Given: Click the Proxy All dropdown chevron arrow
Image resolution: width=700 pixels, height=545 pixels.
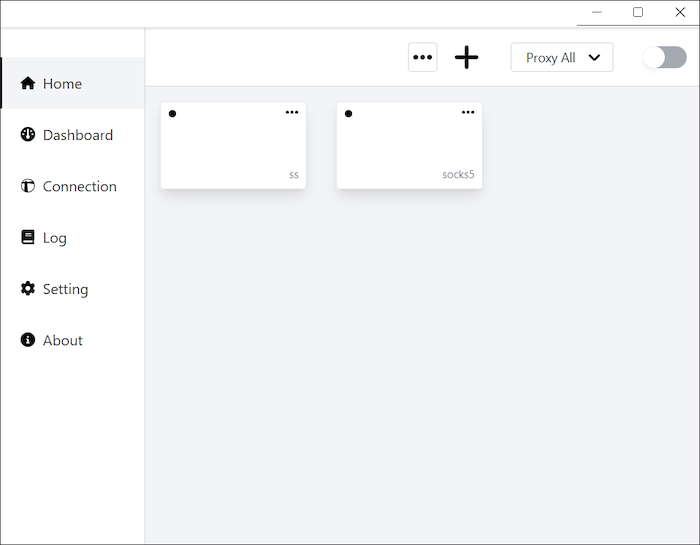Looking at the screenshot, I should (594, 58).
